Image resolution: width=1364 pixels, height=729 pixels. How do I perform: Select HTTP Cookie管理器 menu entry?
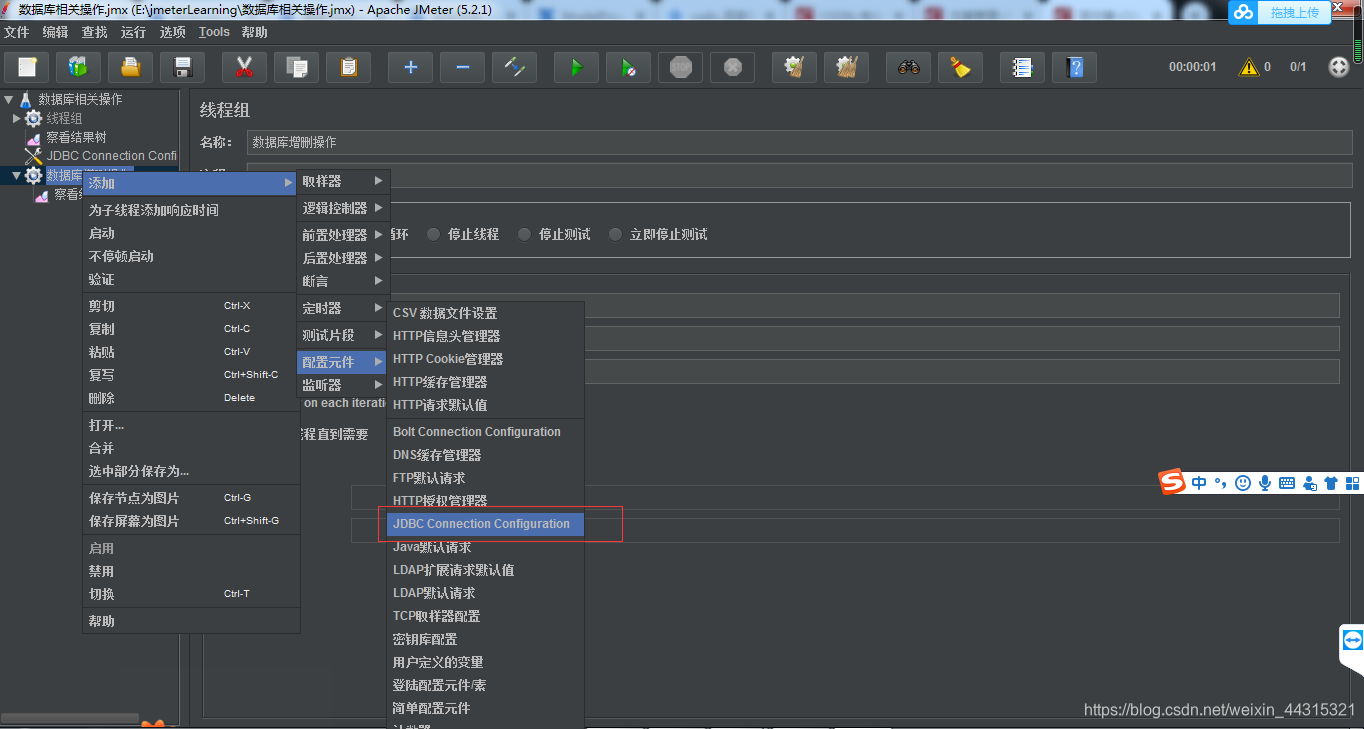(485, 359)
